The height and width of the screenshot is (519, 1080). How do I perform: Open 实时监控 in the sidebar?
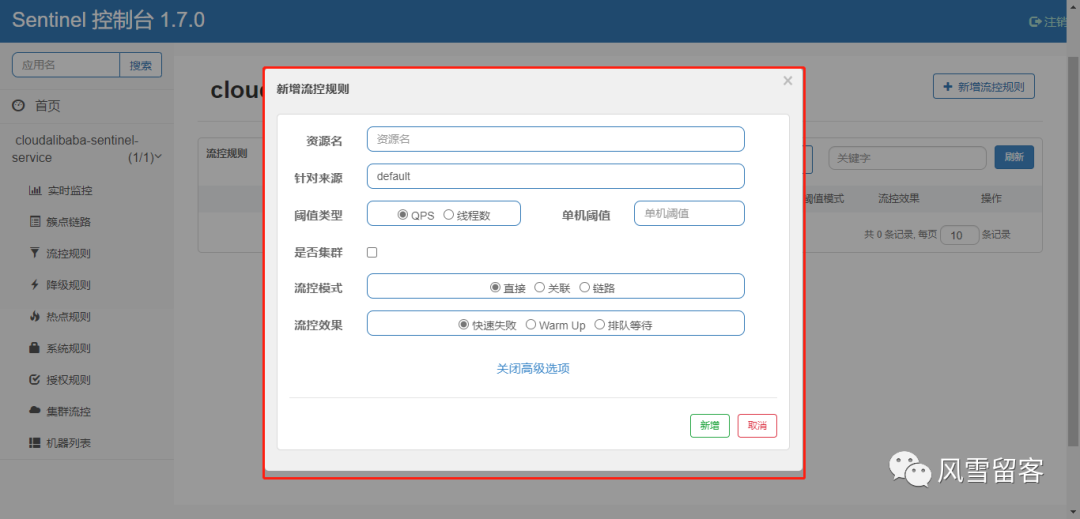coord(70,191)
